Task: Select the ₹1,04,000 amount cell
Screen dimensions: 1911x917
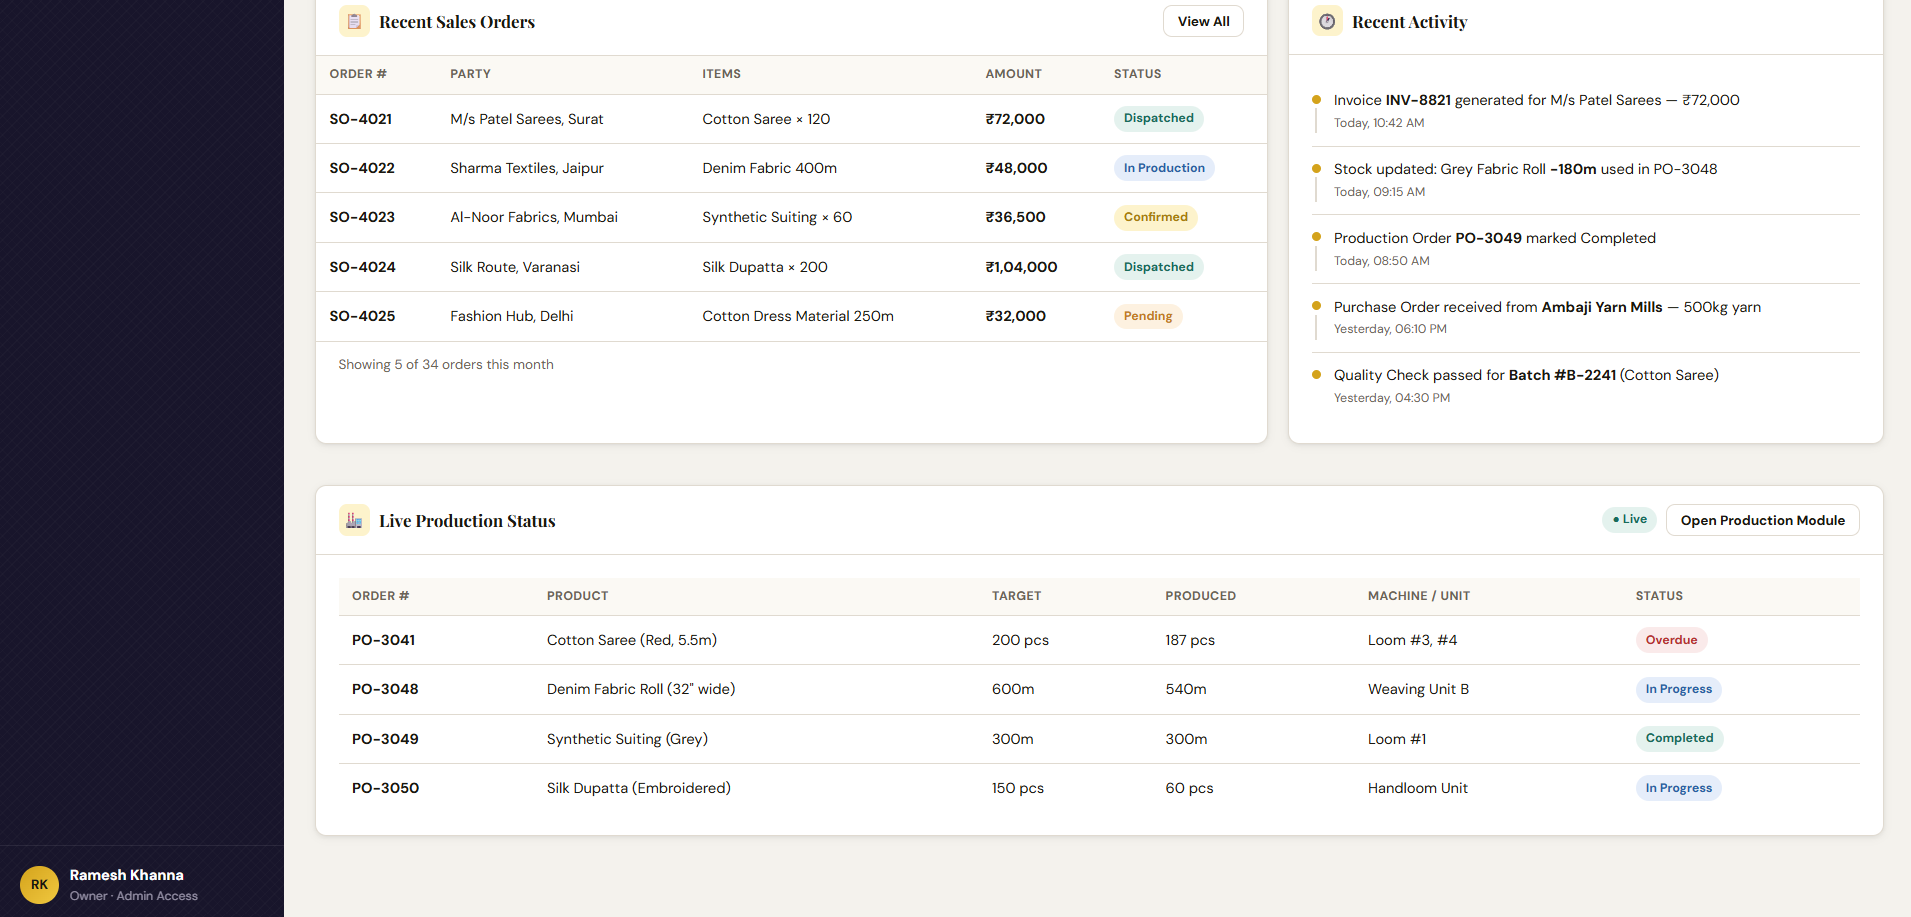Action: click(x=1021, y=267)
